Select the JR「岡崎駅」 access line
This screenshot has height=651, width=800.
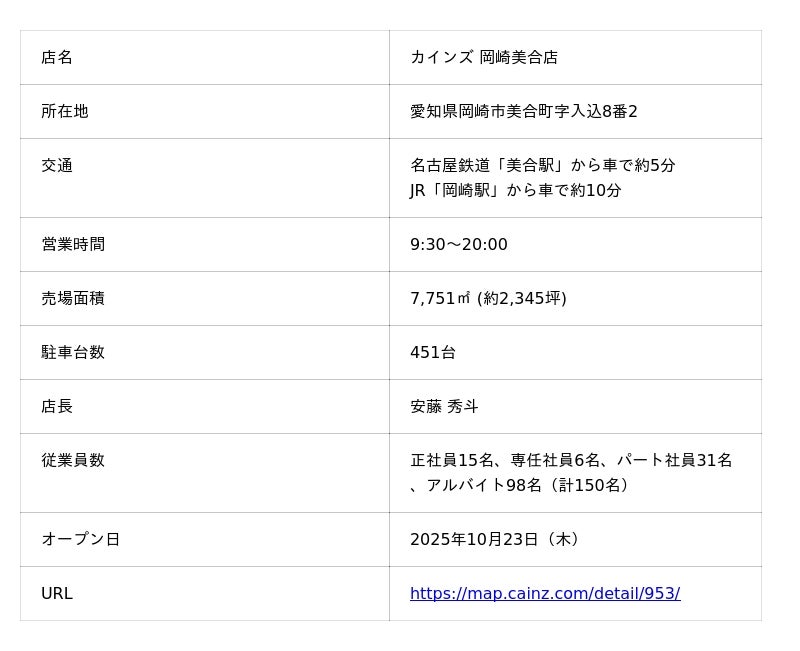[x=515, y=190]
